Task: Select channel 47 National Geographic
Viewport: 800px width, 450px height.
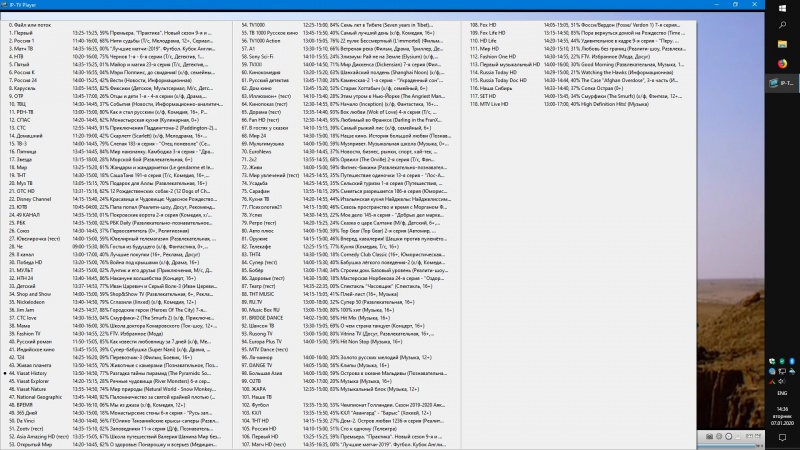Action: (x=35, y=397)
